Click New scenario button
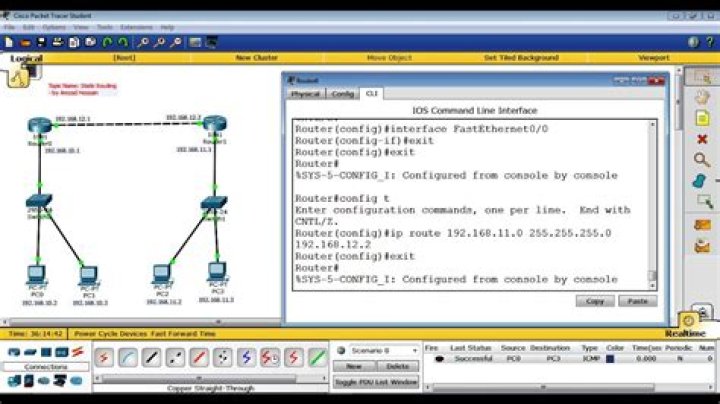This screenshot has height=404, width=720. (354, 366)
